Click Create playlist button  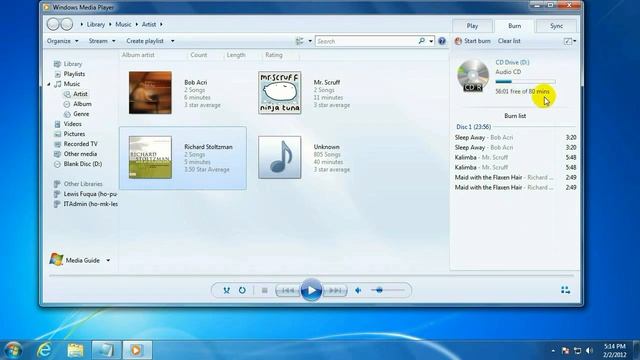pyautogui.click(x=145, y=41)
